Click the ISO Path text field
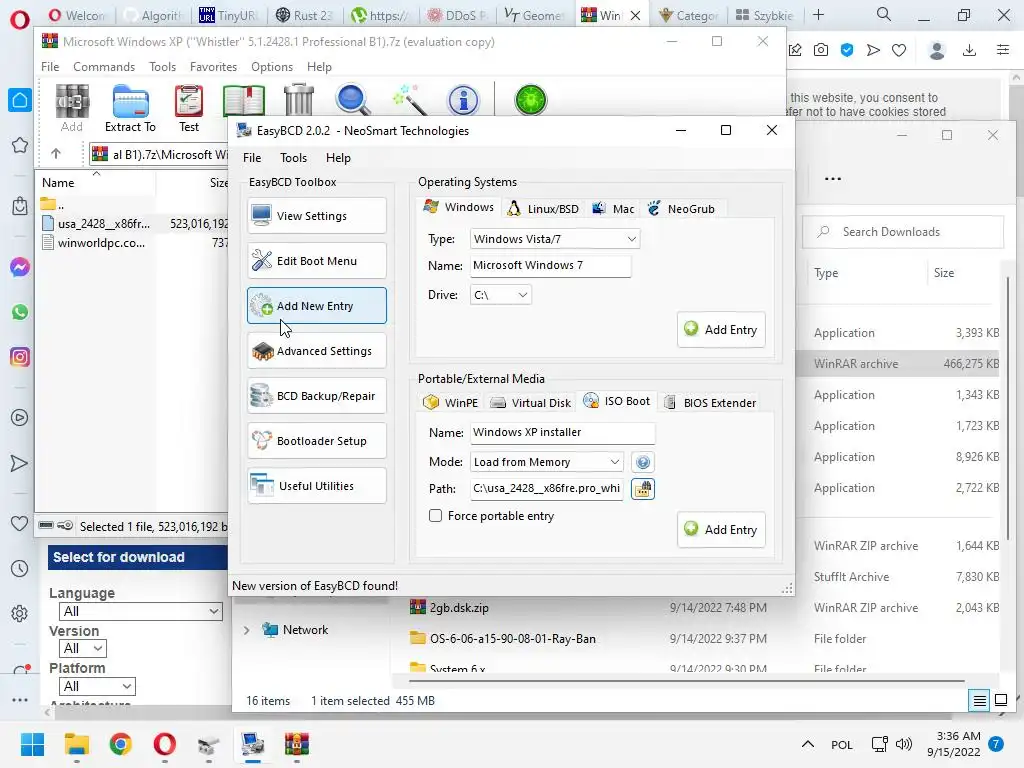1024x768 pixels. [x=547, y=488]
